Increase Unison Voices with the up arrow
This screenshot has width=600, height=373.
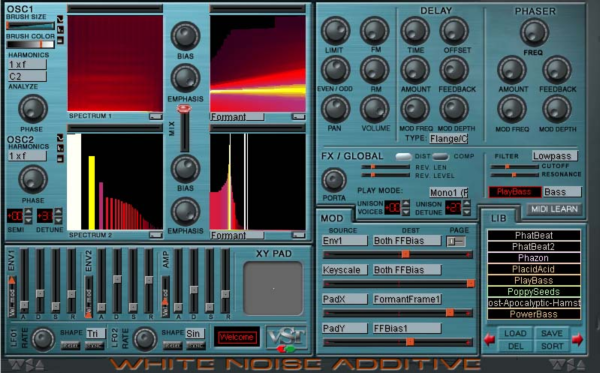(406, 203)
